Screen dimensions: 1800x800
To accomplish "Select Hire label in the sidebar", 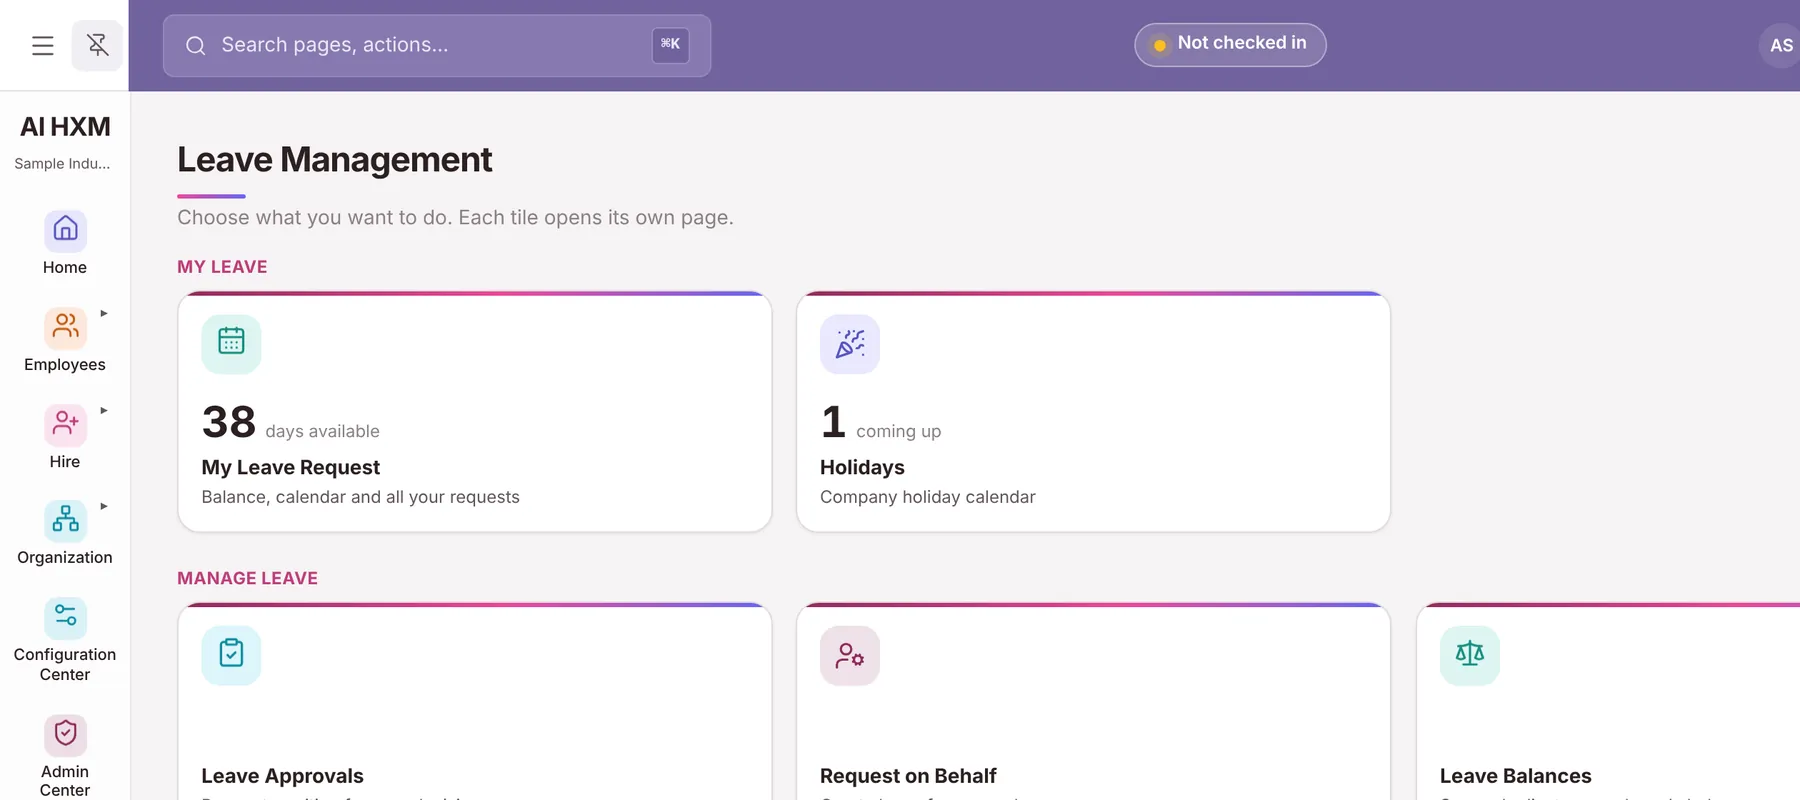I will tap(65, 461).
